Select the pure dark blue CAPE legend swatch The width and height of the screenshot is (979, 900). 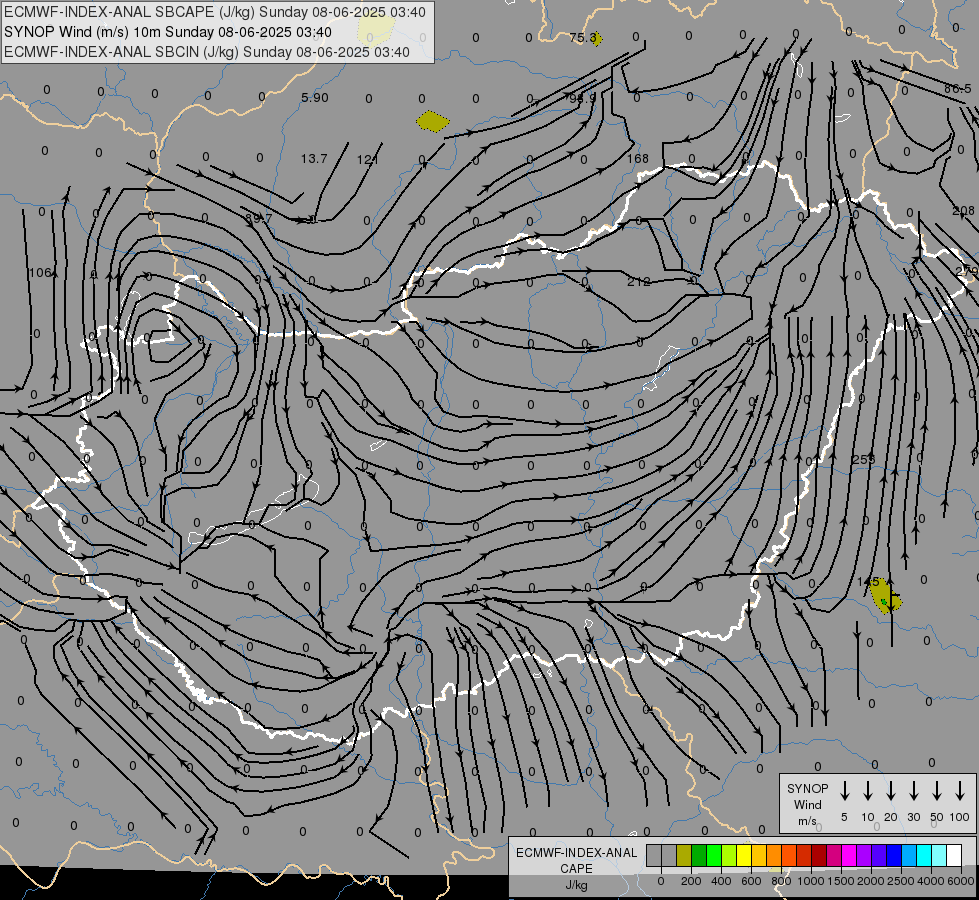(893, 855)
